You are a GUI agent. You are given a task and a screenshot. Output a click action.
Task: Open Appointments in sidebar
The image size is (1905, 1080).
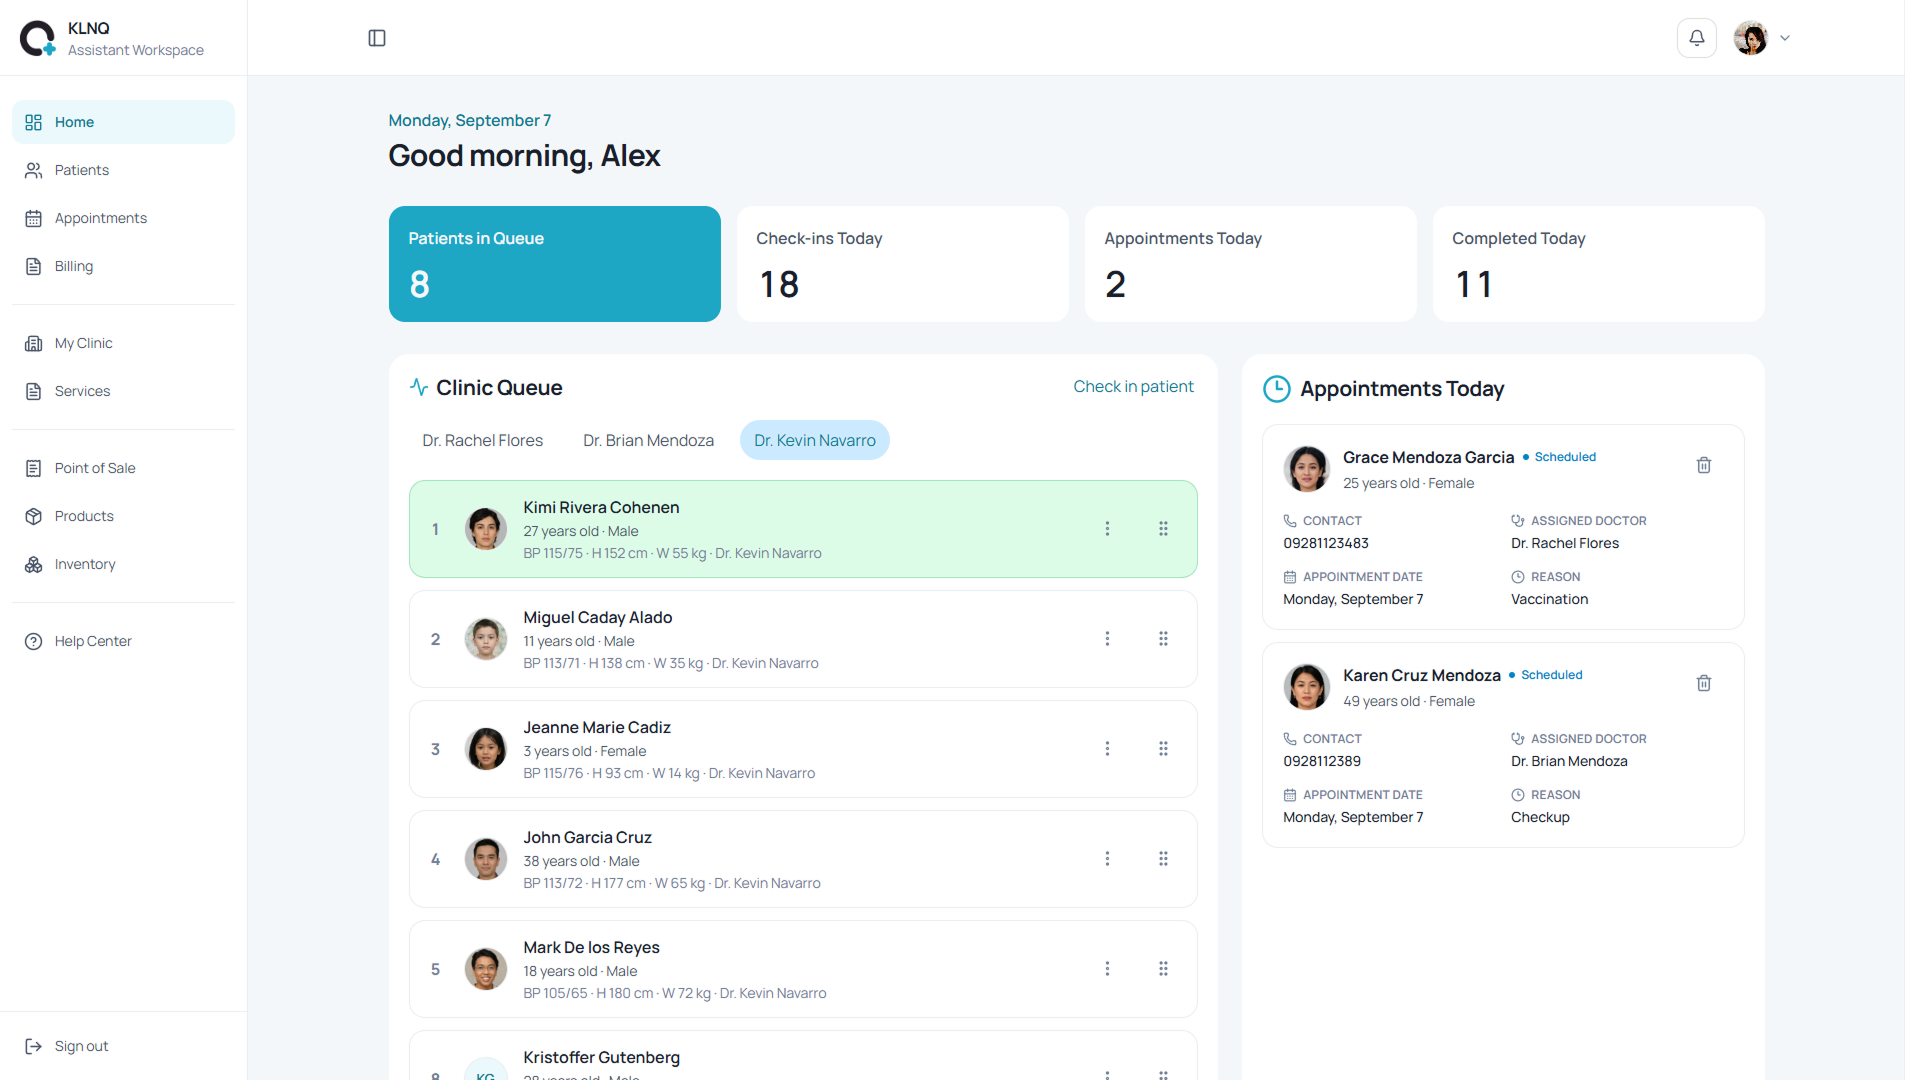tap(123, 218)
